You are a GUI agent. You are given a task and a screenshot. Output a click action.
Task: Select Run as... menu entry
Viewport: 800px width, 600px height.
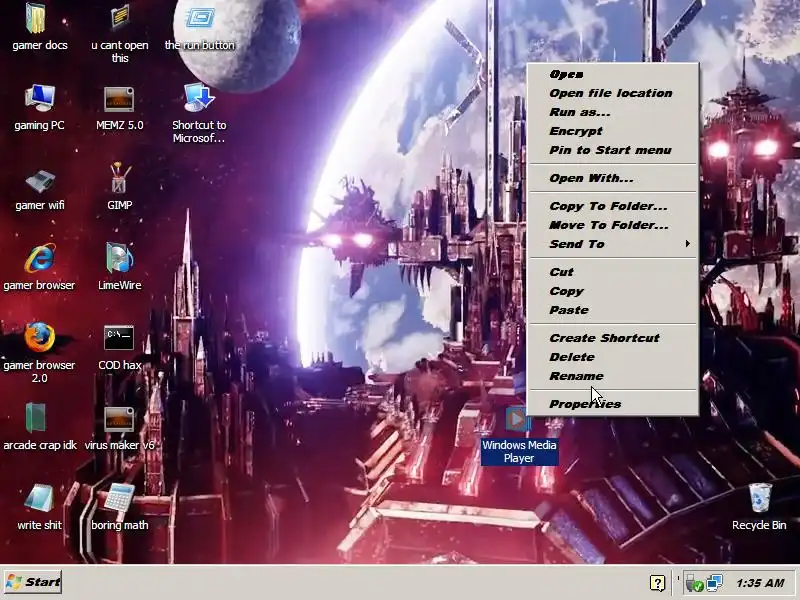[612, 112]
